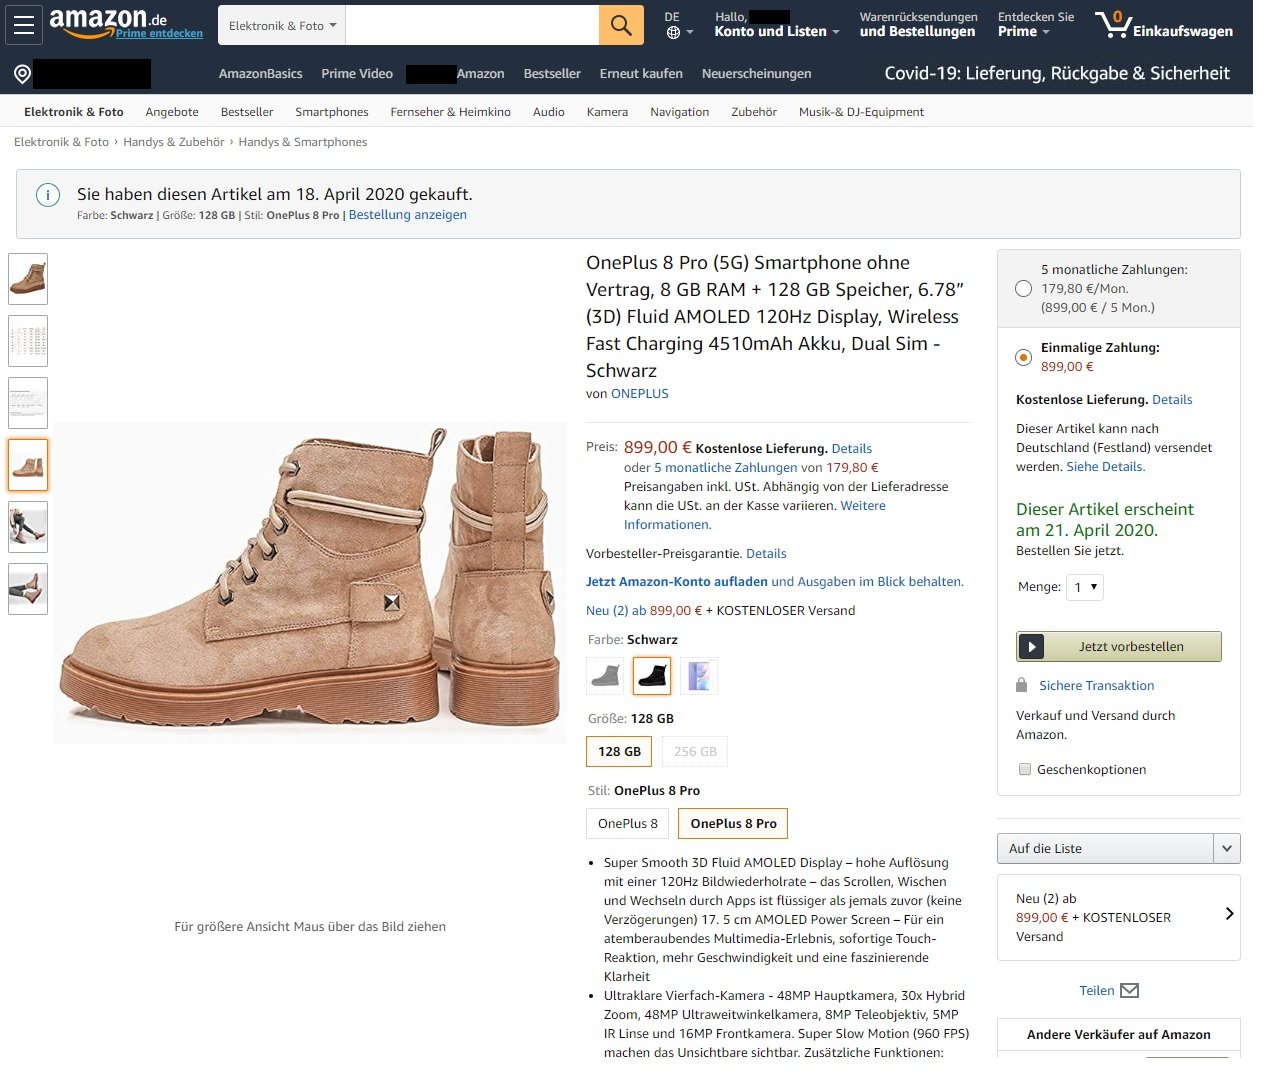
Task: Click the Jetzt vorbestellen button
Action: 1119,647
